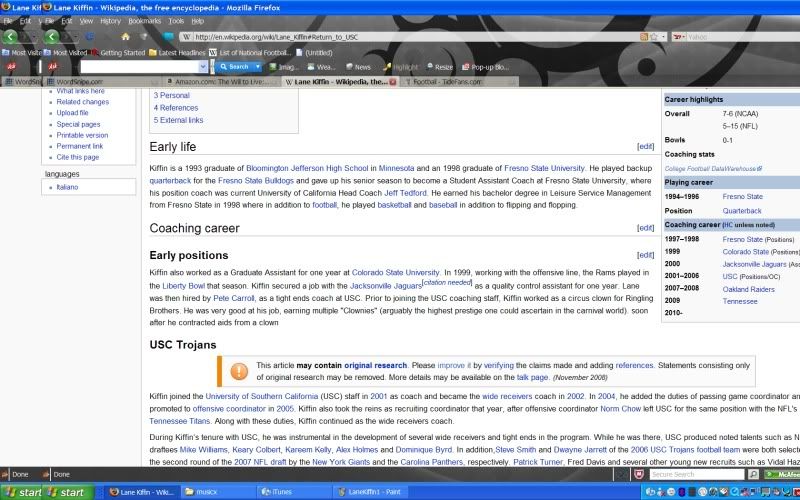Open the Jeff Tedford link
Screen dimensions: 800x500
[405, 193]
